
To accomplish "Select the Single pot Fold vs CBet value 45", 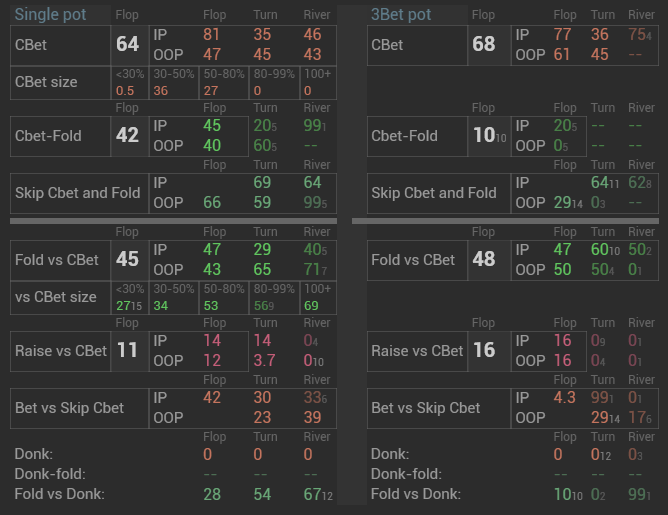I will pos(128,260).
